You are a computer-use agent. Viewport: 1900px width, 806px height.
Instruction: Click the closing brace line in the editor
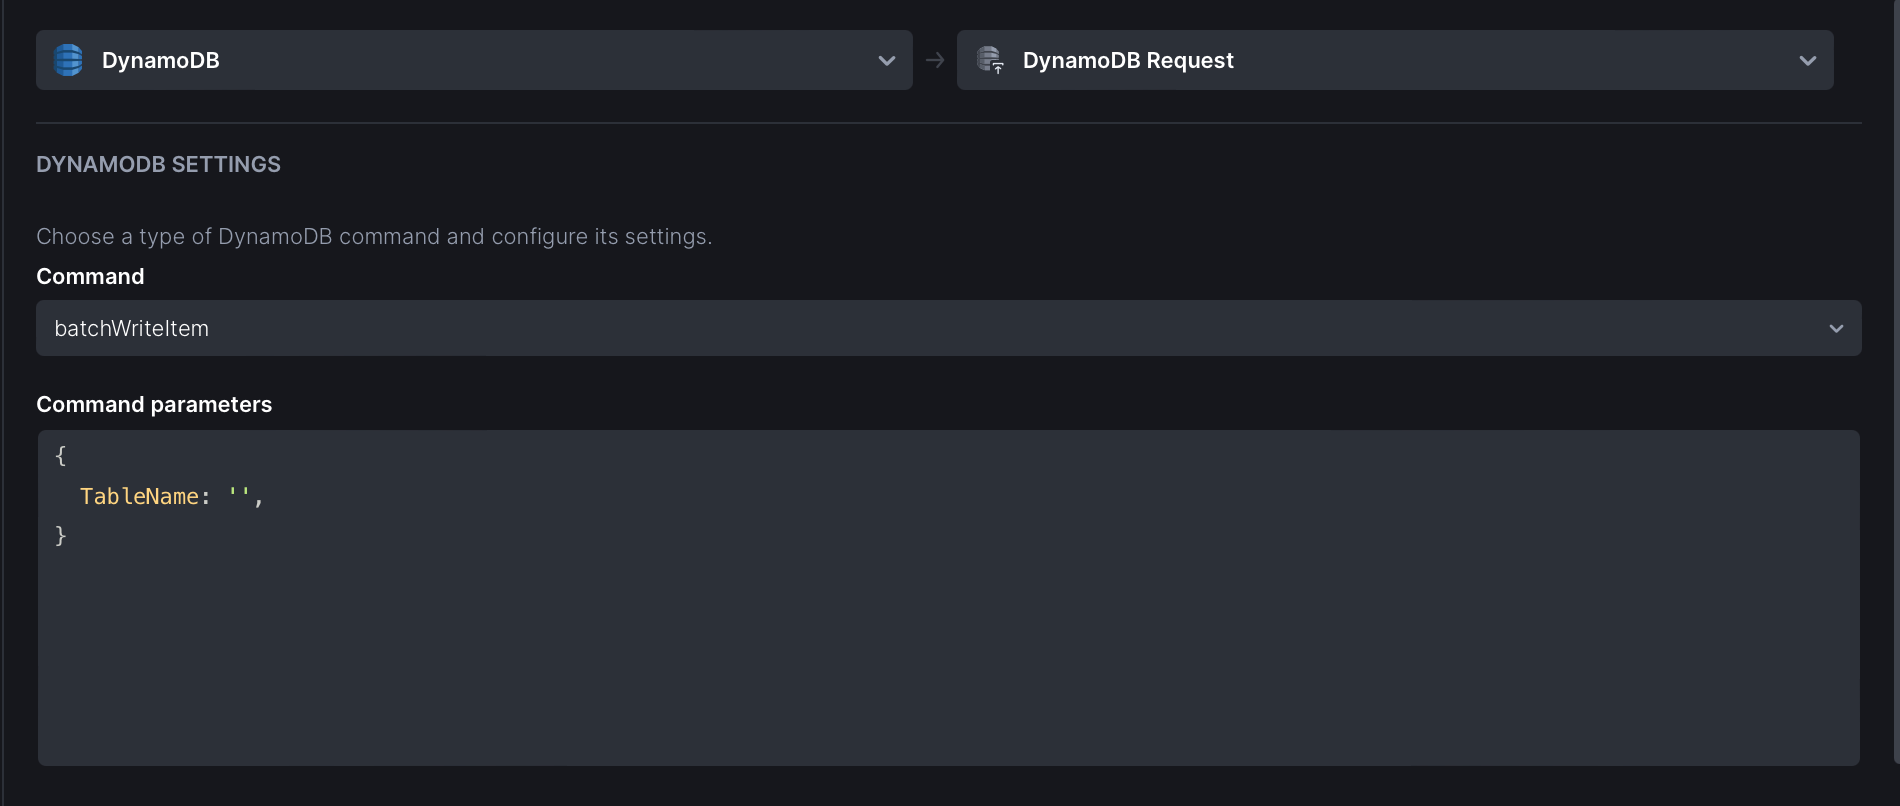click(x=61, y=536)
